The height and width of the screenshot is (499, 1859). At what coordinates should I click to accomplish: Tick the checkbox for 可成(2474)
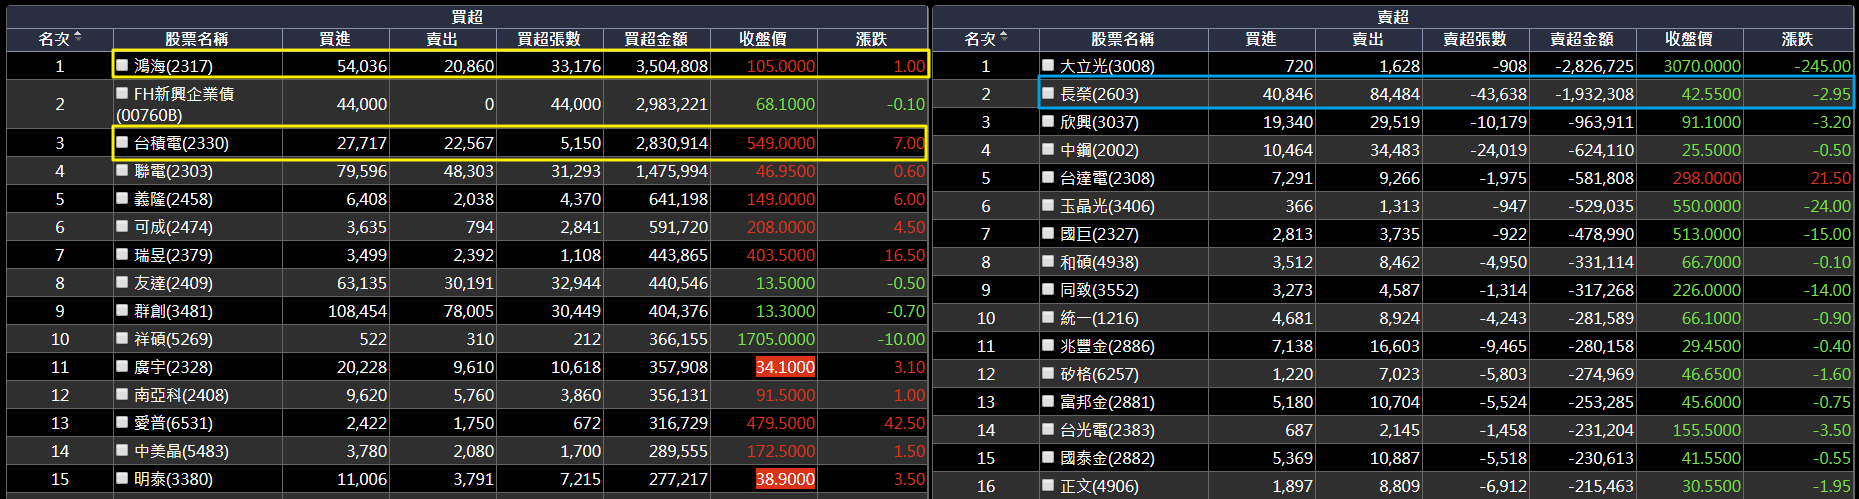coord(122,226)
